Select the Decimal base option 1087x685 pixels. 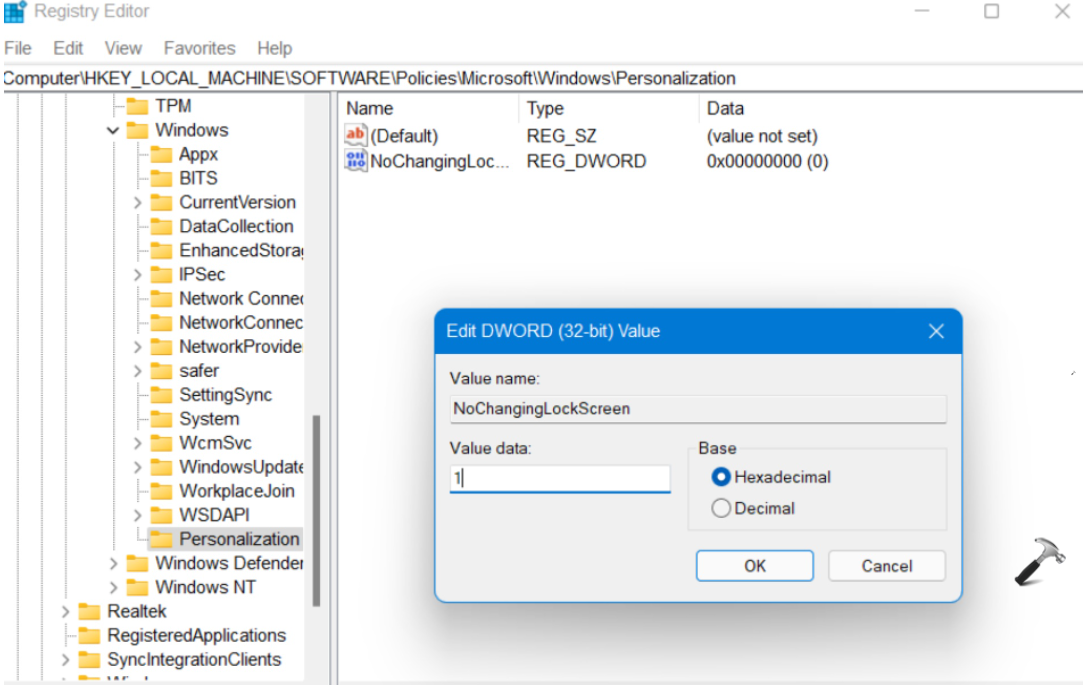coord(722,508)
